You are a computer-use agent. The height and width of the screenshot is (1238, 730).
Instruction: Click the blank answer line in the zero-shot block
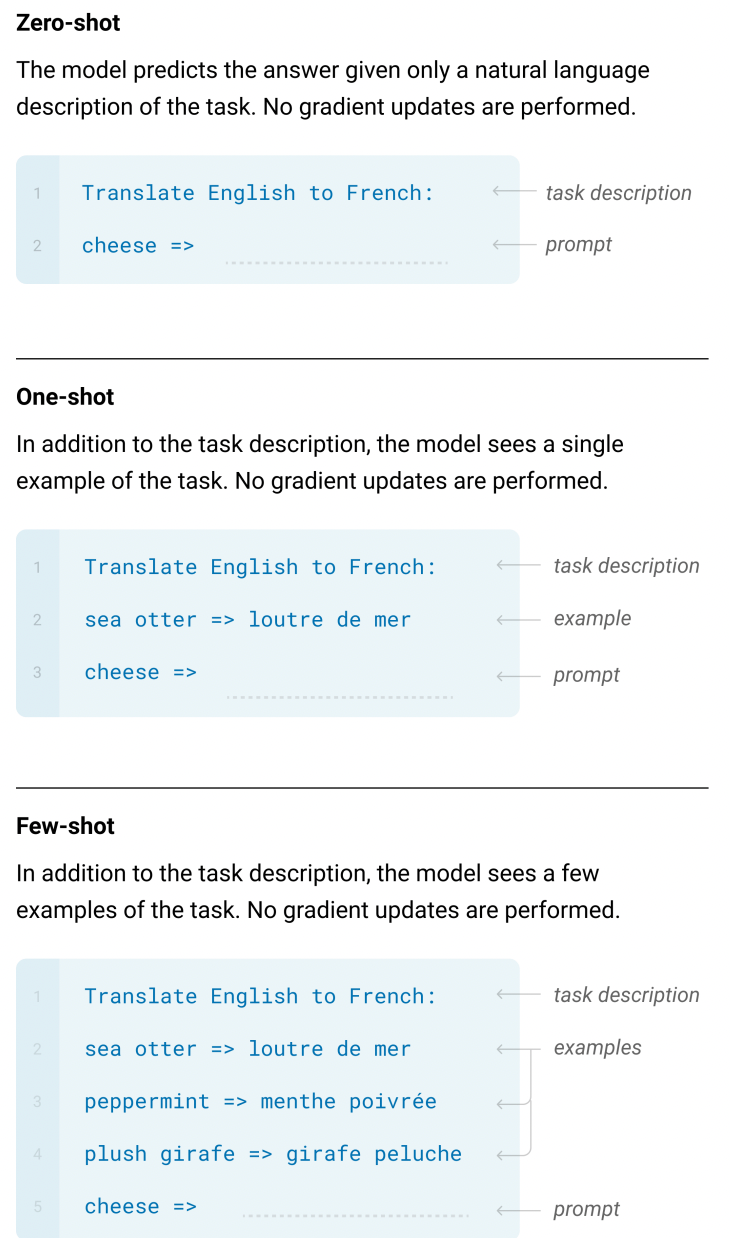337,262
